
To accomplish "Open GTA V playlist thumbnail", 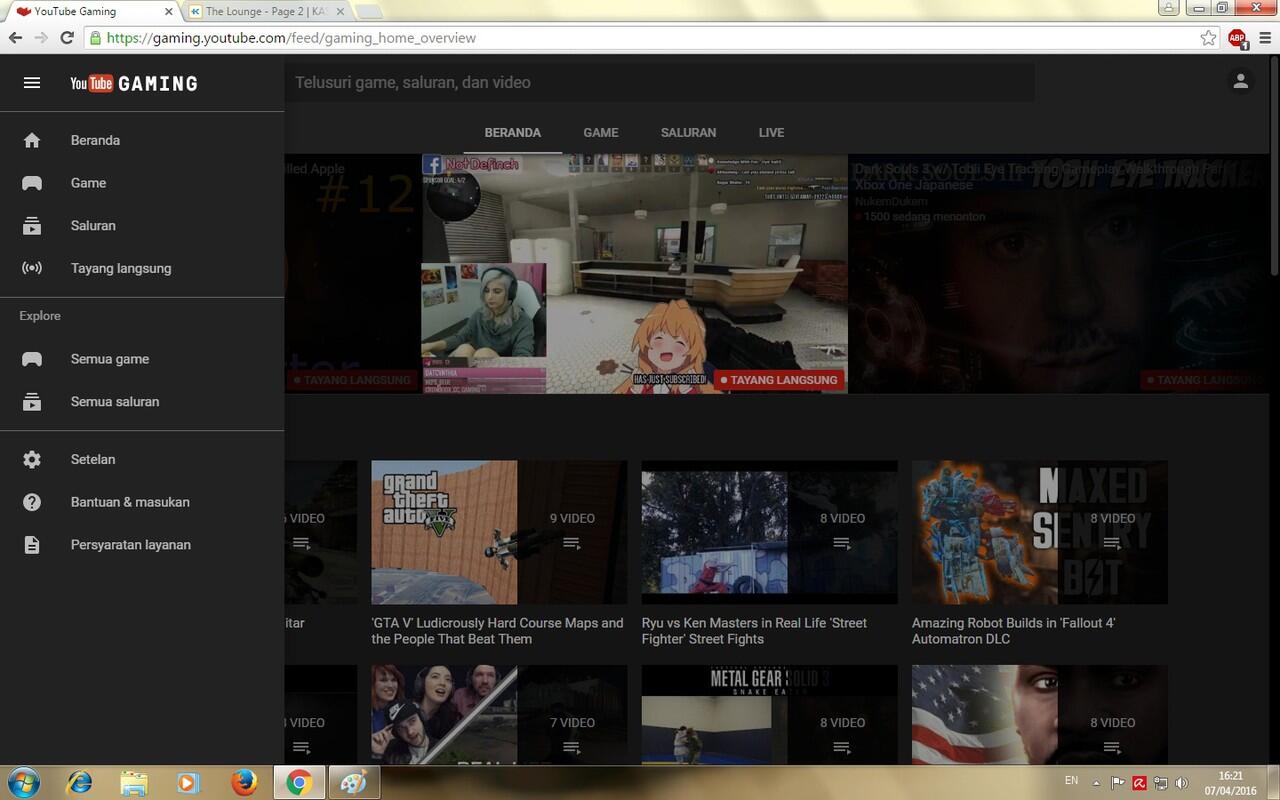I will [499, 532].
